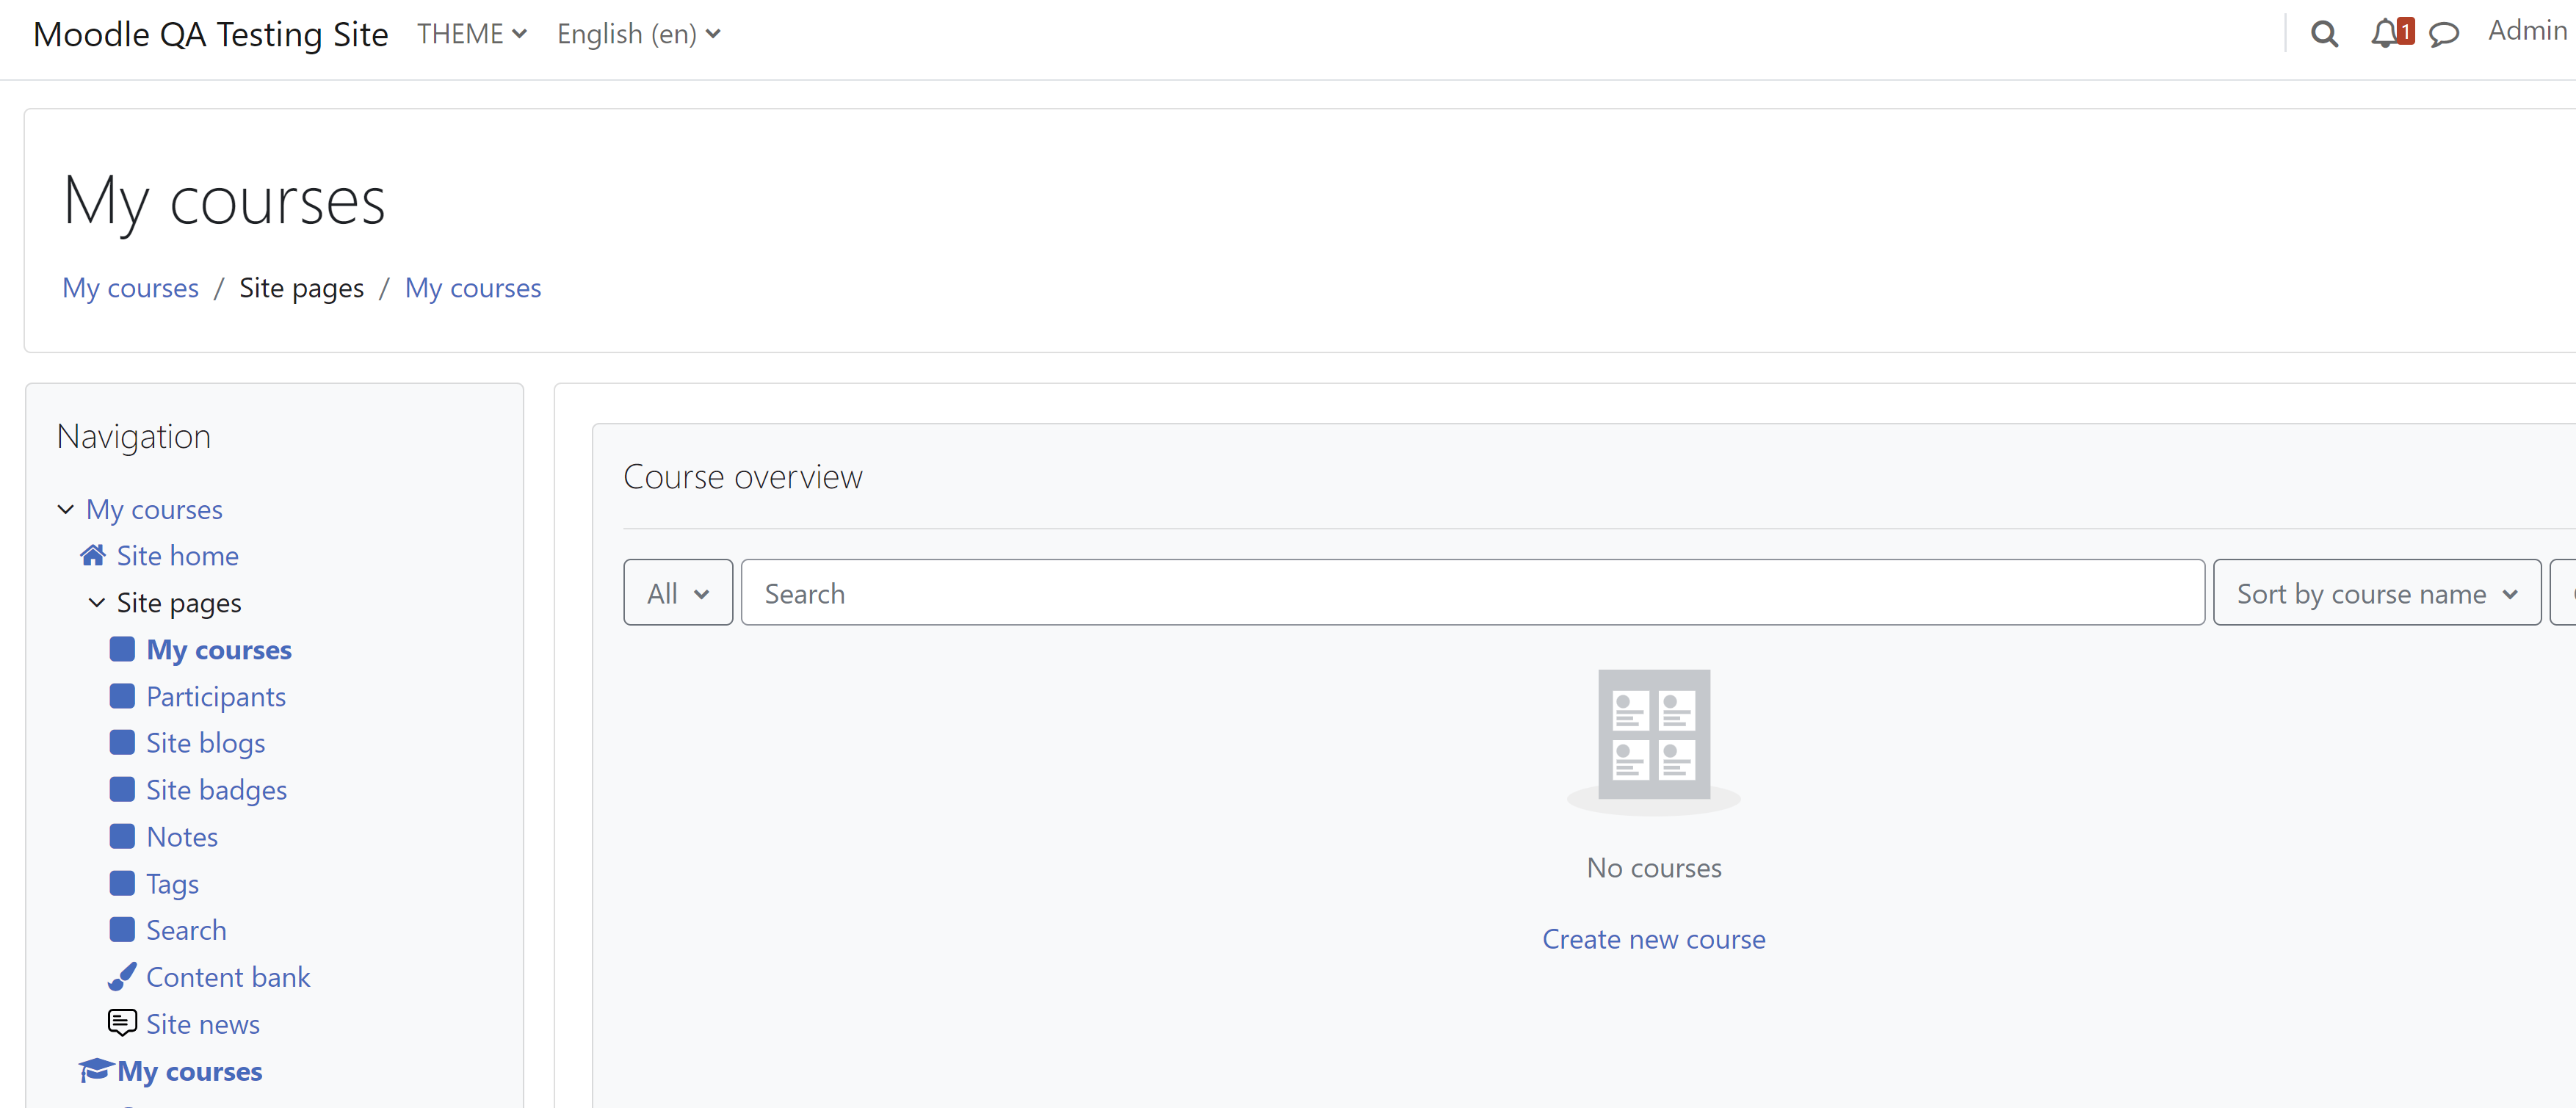Click the blue square icon beside bold My courses

coord(122,649)
